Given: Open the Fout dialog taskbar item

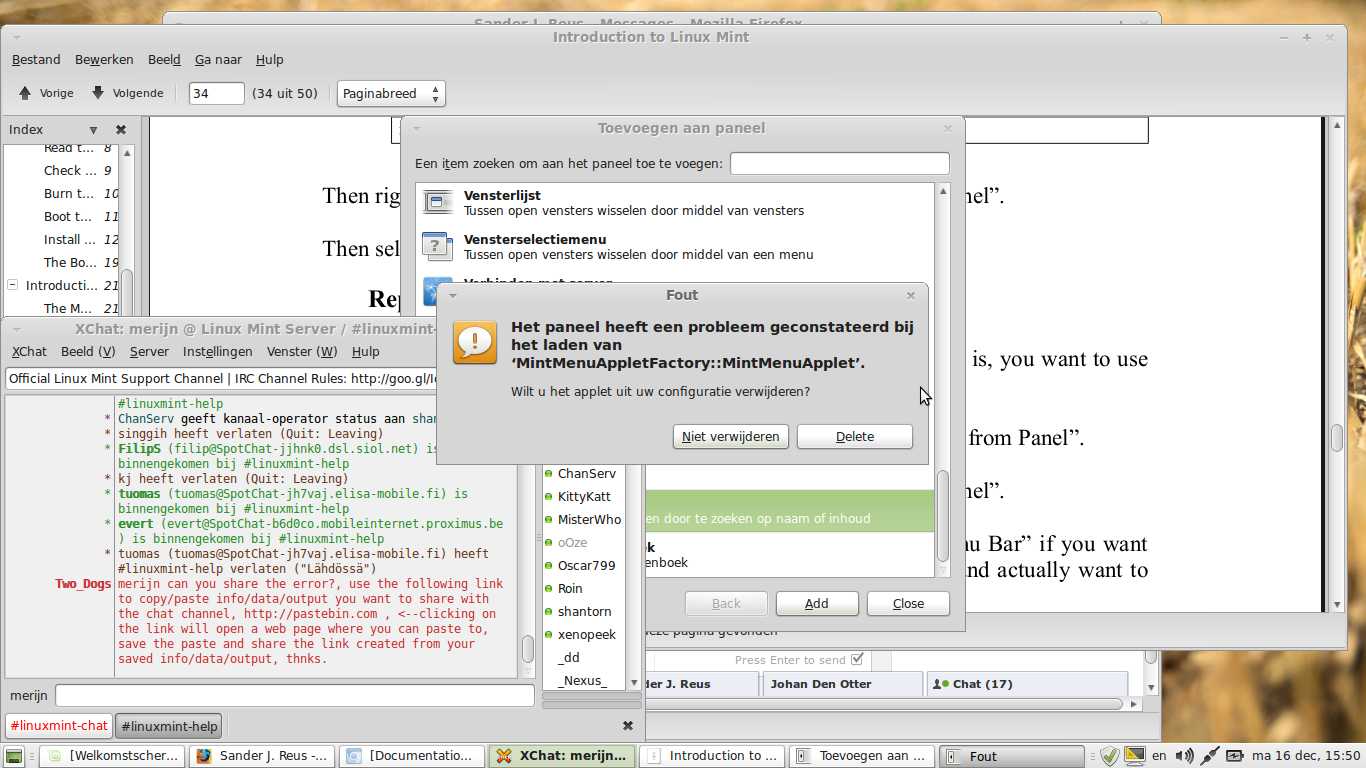Looking at the screenshot, I should click(1012, 756).
